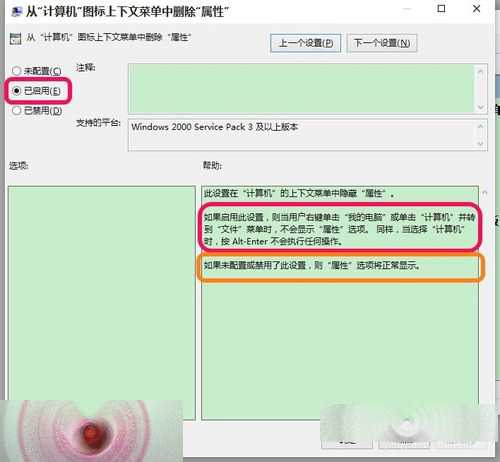Go to 上一个设置(P) previous setting
500x462 pixels.
click(x=306, y=43)
